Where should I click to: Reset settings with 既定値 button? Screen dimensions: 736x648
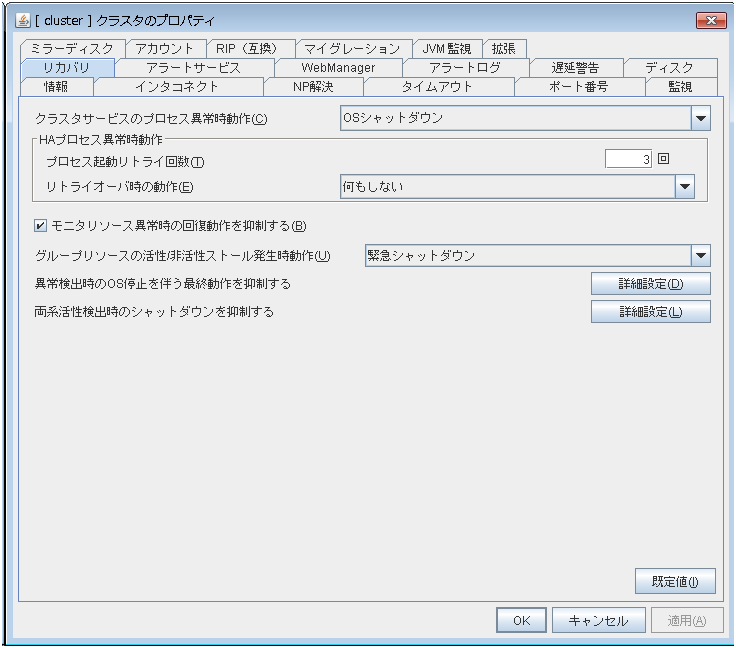click(675, 581)
